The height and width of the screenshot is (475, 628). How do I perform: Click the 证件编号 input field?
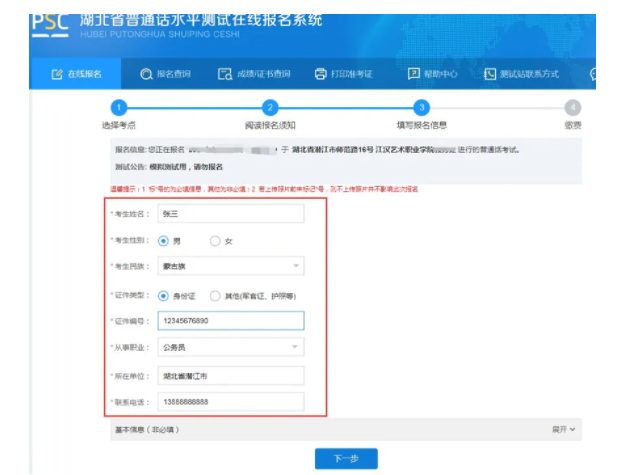(230, 321)
